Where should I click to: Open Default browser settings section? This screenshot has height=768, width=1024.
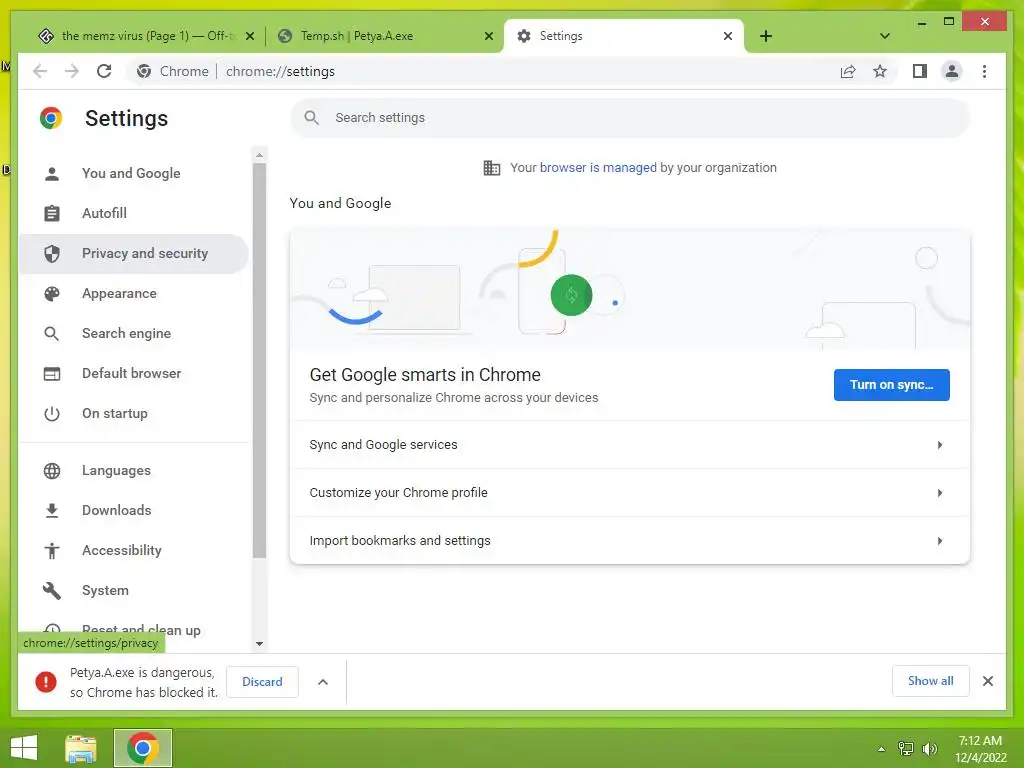point(134,374)
